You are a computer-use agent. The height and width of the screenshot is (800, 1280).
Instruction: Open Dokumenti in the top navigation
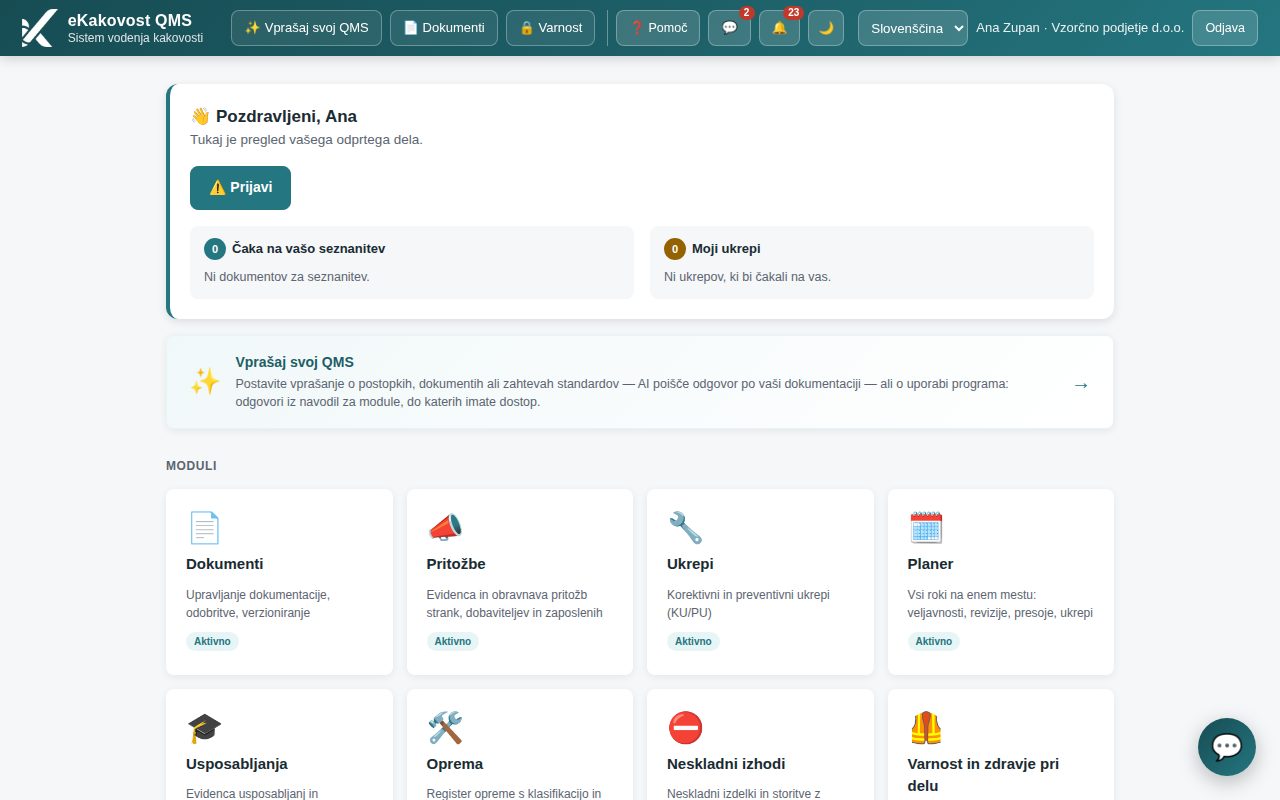coord(444,28)
